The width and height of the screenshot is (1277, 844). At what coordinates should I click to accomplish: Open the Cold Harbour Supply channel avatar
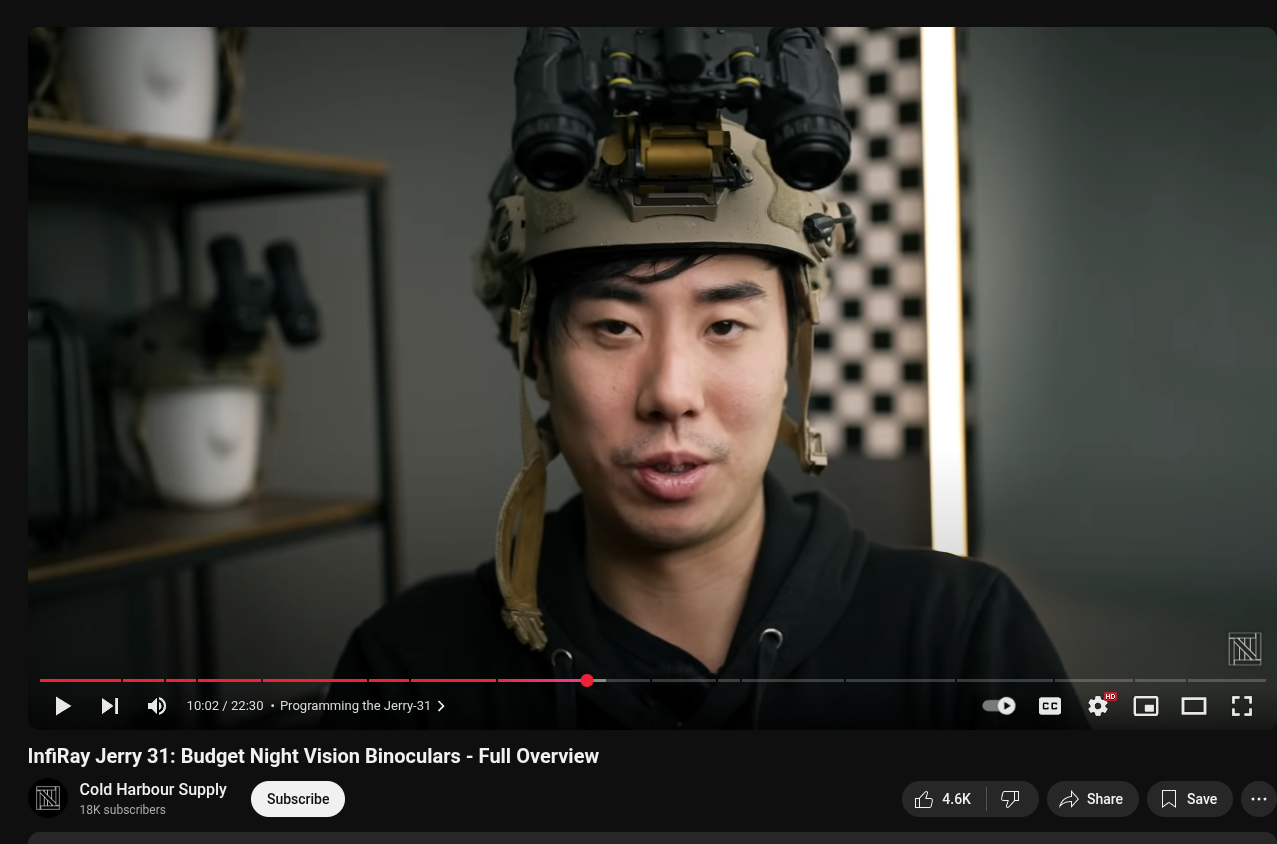[x=48, y=798]
